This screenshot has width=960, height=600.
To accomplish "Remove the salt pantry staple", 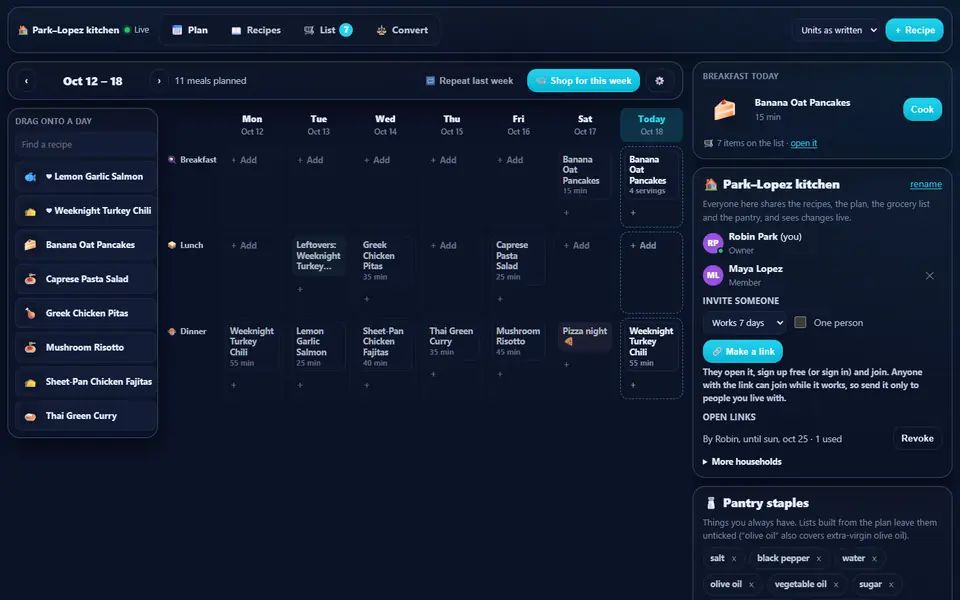I will (734, 558).
